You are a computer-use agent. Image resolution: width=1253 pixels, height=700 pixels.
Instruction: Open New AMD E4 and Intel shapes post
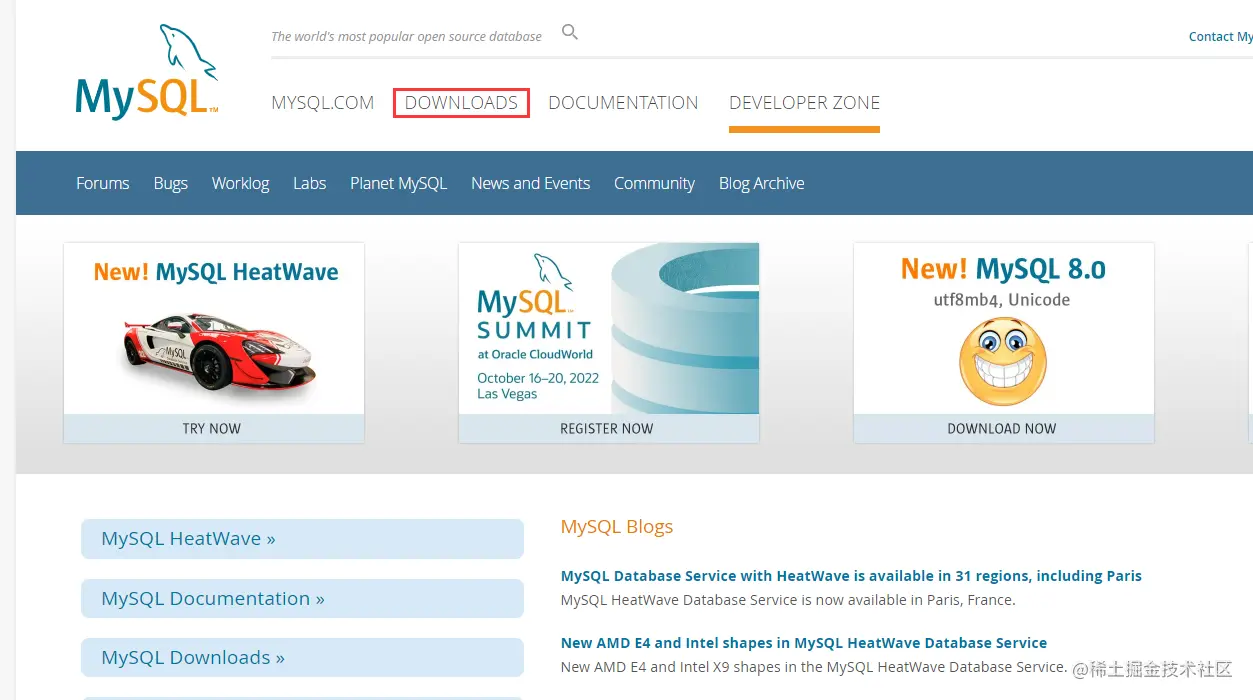pyautogui.click(x=804, y=643)
